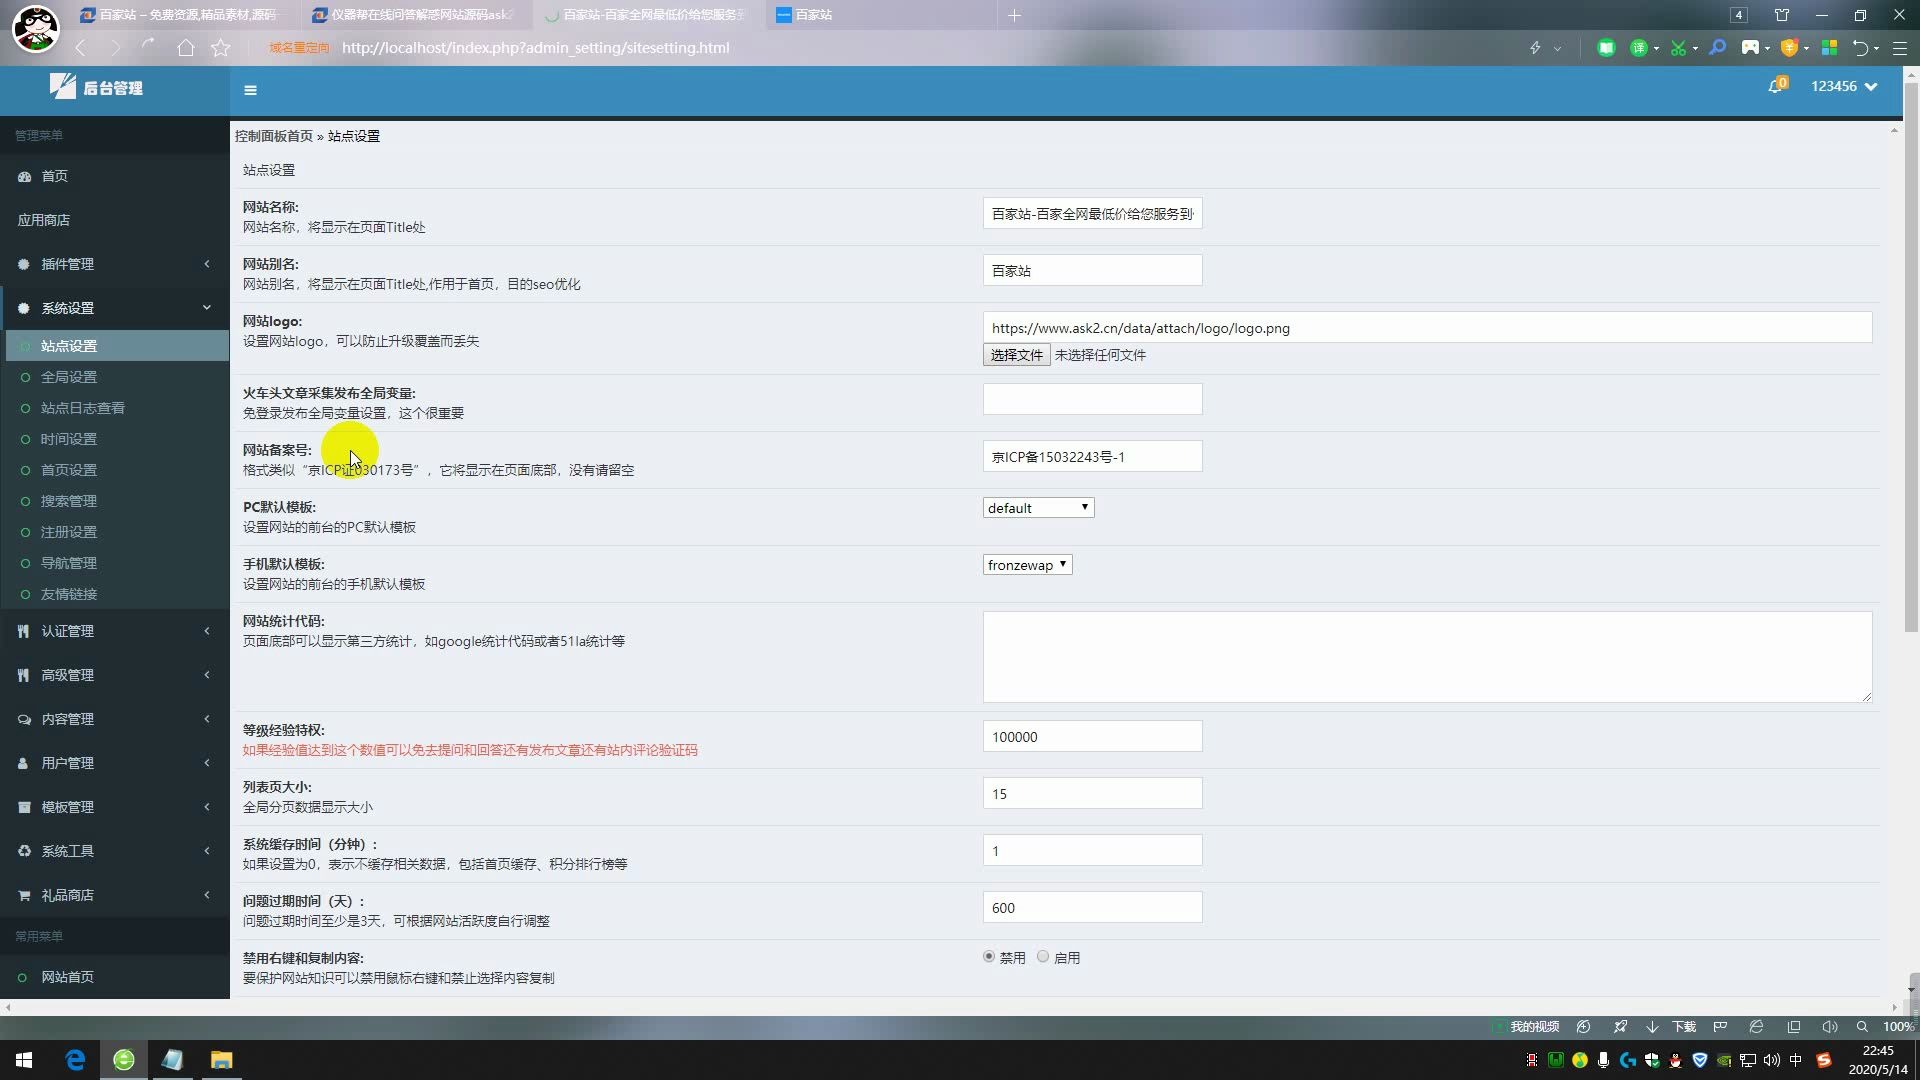Bookmark page with the star icon
Screen dimensions: 1920x1080
point(221,48)
